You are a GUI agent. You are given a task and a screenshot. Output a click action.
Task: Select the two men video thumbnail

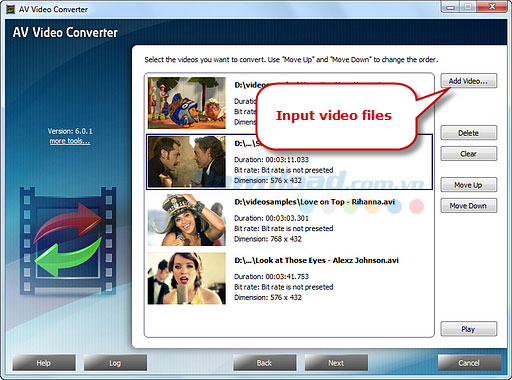coord(187,161)
